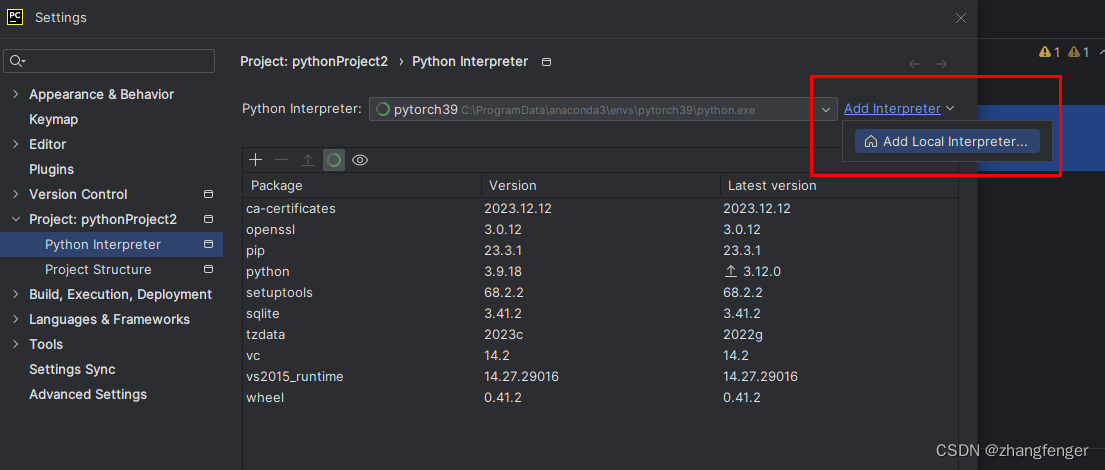Image resolution: width=1105 pixels, height=470 pixels.
Task: Select the vc package row
Action: coord(600,356)
